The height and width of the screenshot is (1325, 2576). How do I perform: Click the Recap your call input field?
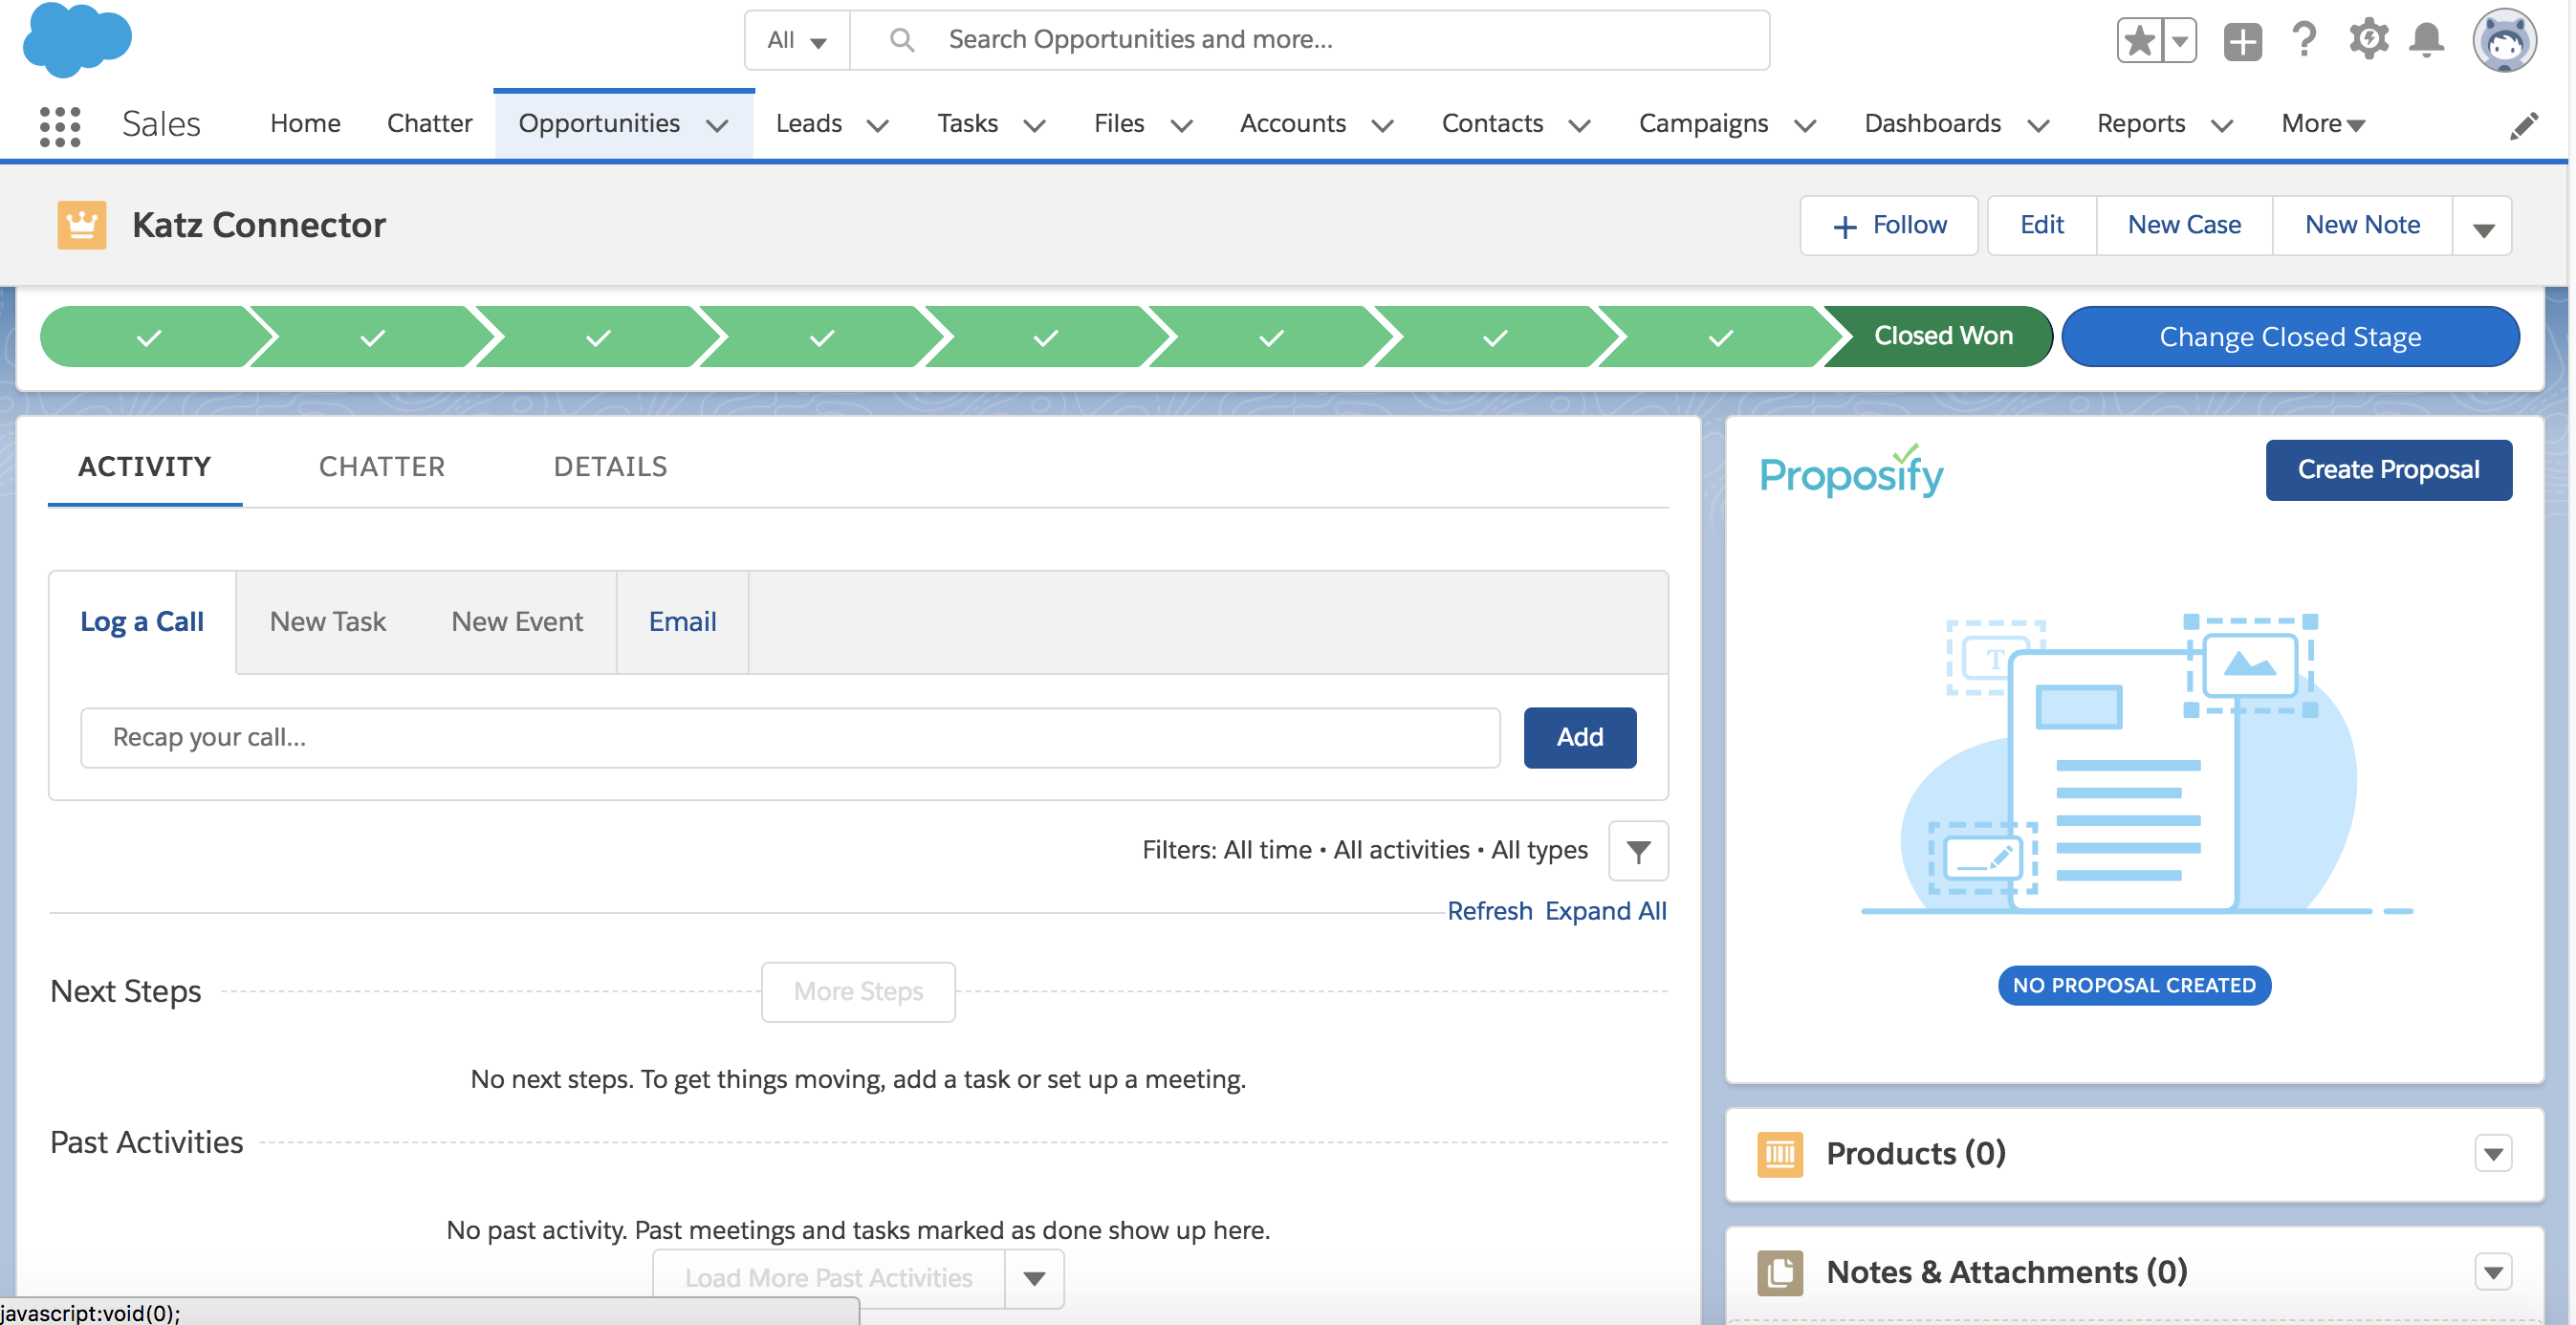(x=790, y=738)
